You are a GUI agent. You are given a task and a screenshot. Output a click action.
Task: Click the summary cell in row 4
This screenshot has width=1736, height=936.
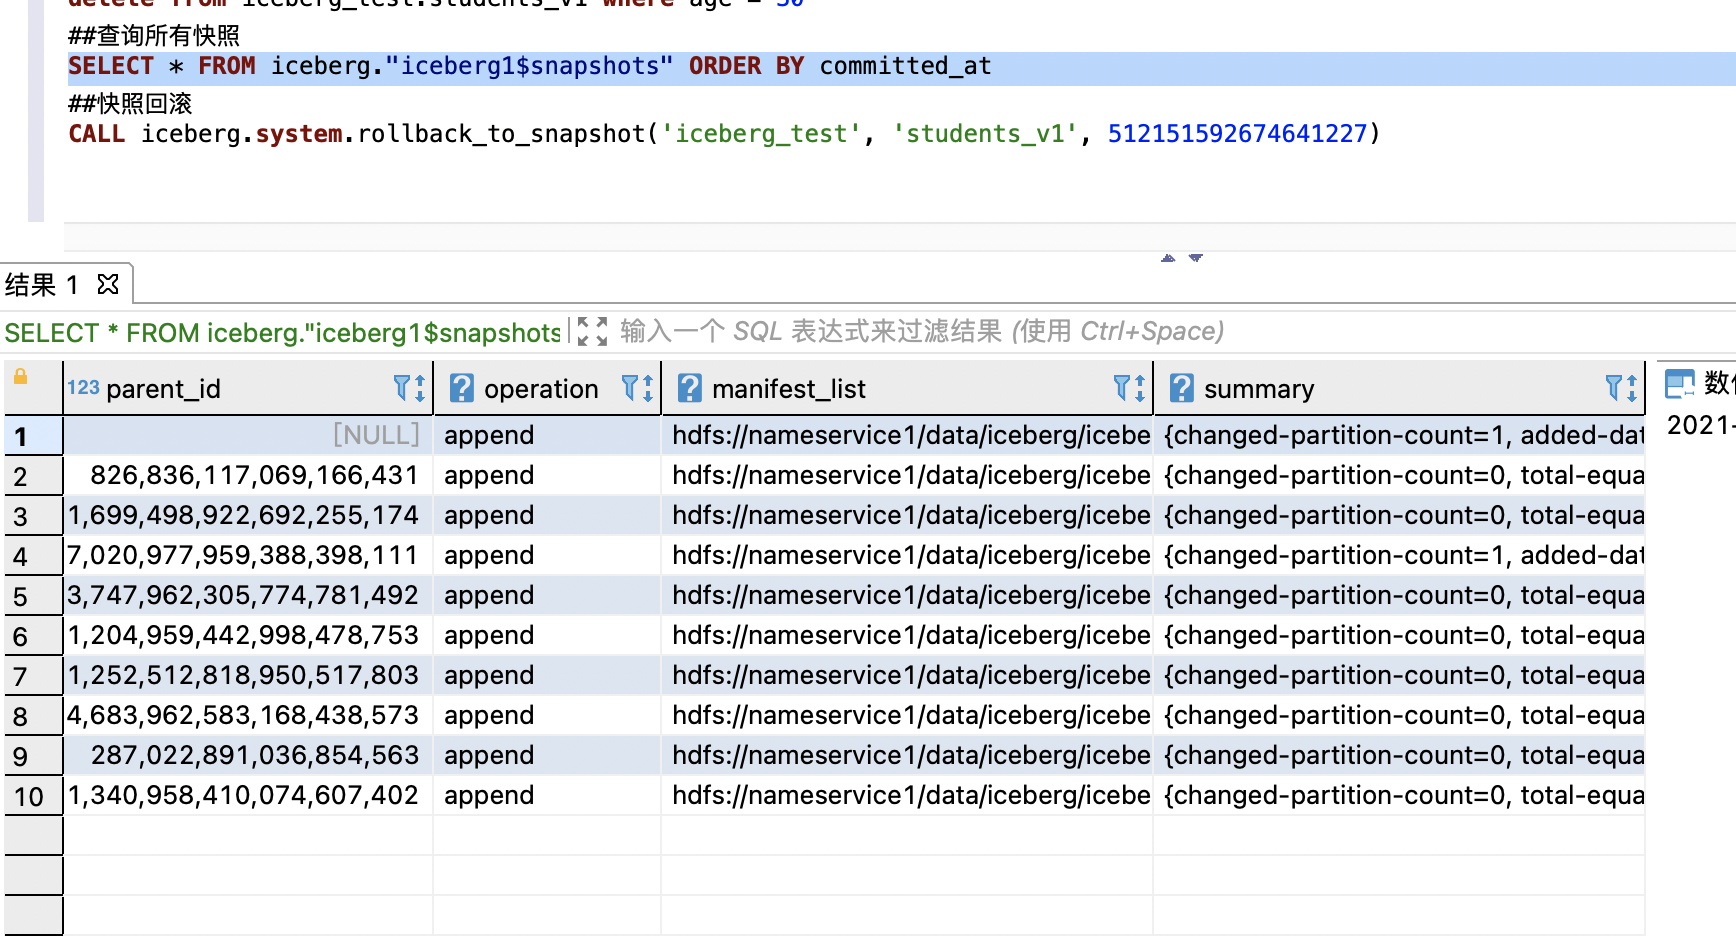[x=1399, y=555]
